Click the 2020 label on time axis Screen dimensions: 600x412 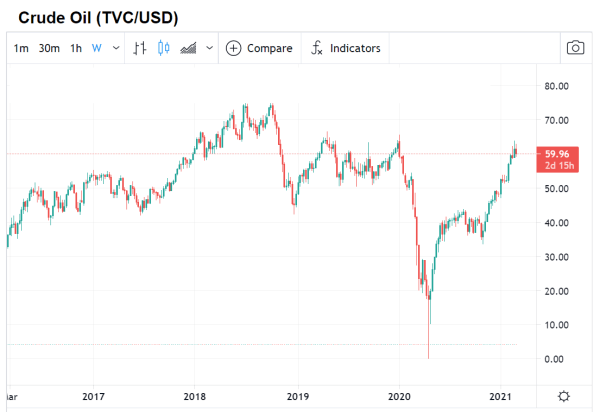tap(400, 395)
